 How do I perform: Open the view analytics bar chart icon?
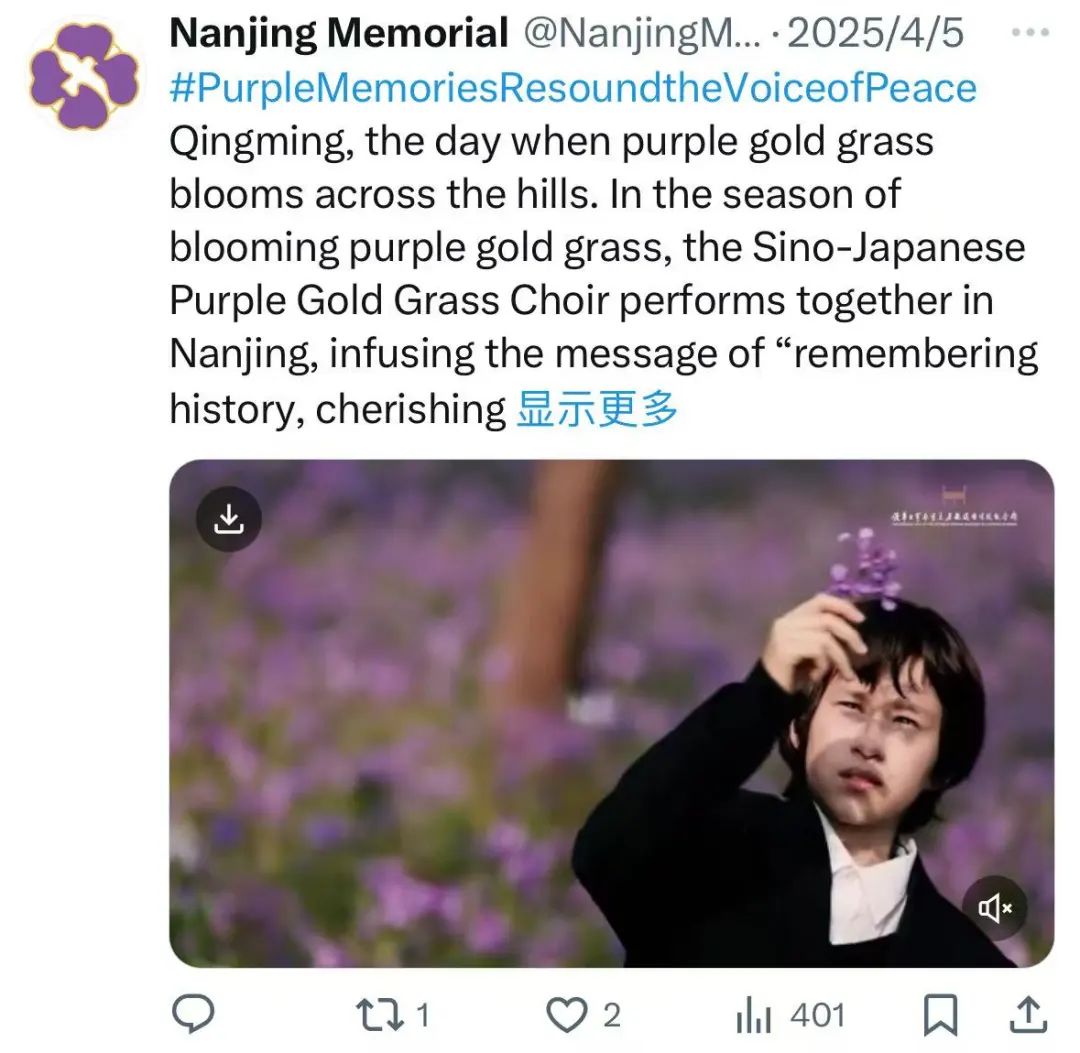(755, 1016)
